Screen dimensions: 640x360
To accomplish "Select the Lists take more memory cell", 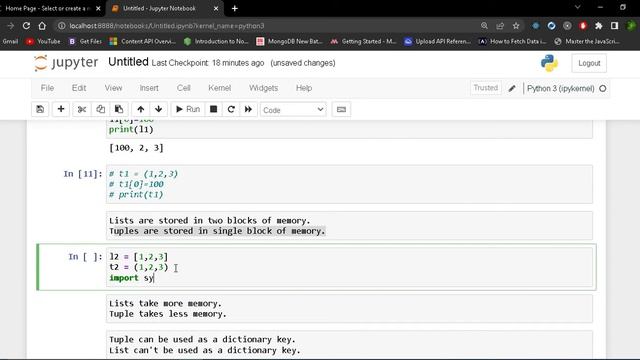I will [349, 309].
